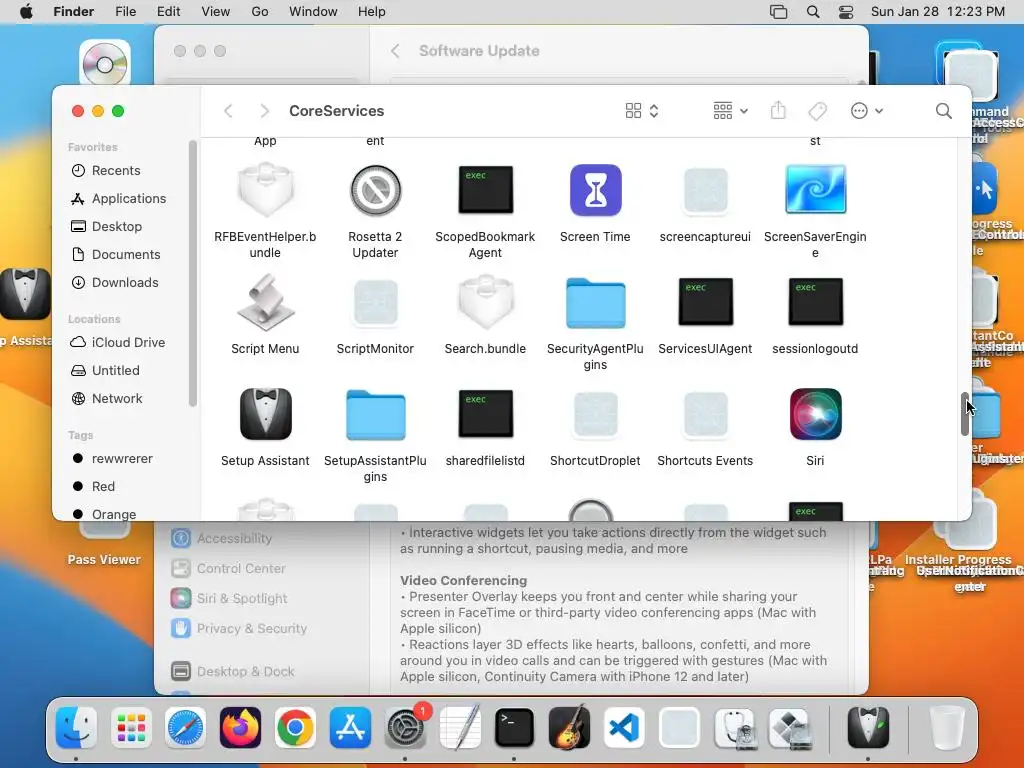Click Privacy & Security in System Settings
This screenshot has height=768, width=1024.
[x=239, y=628]
